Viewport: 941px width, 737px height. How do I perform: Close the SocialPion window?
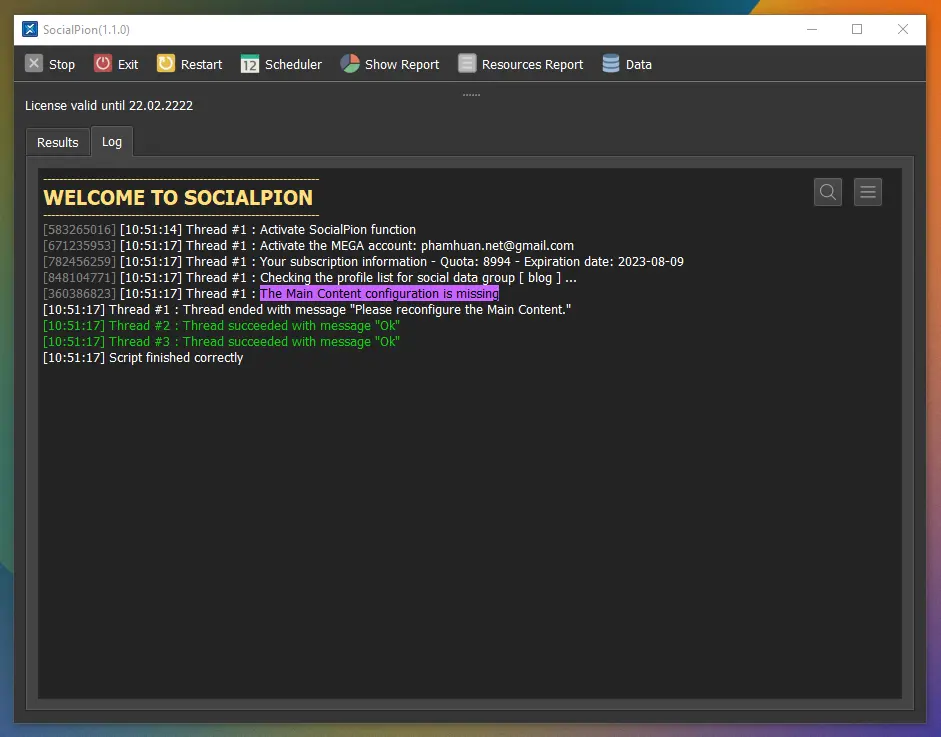point(903,29)
